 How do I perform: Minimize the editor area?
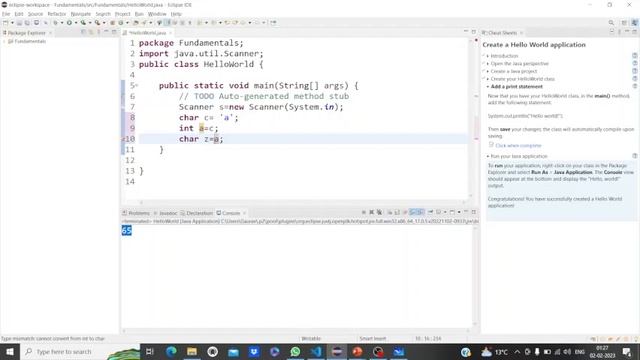[466, 31]
